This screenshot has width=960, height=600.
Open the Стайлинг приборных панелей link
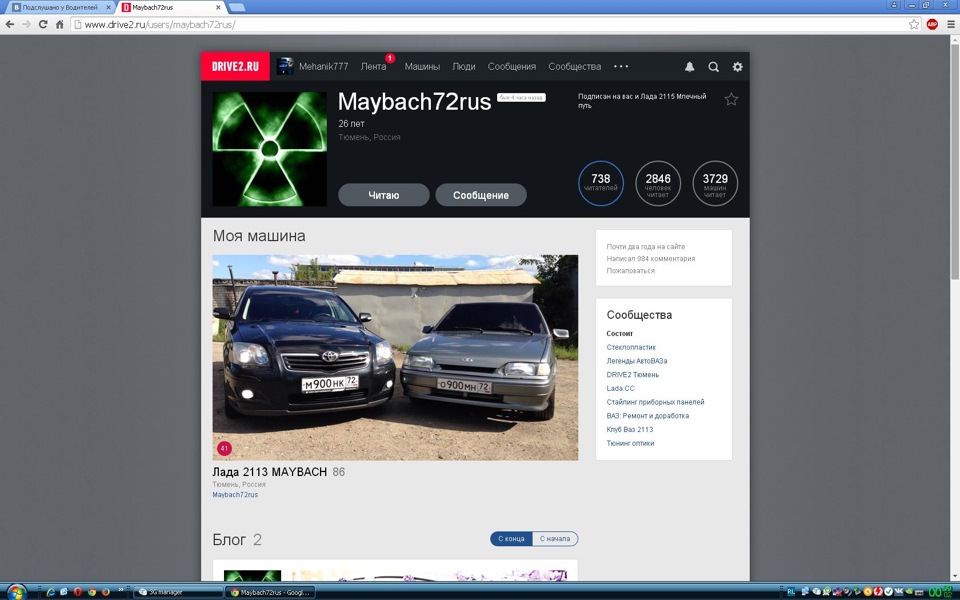655,402
